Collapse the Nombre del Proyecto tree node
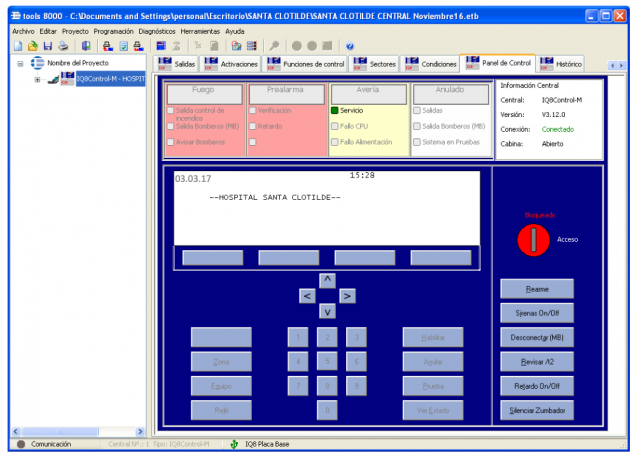 point(20,64)
